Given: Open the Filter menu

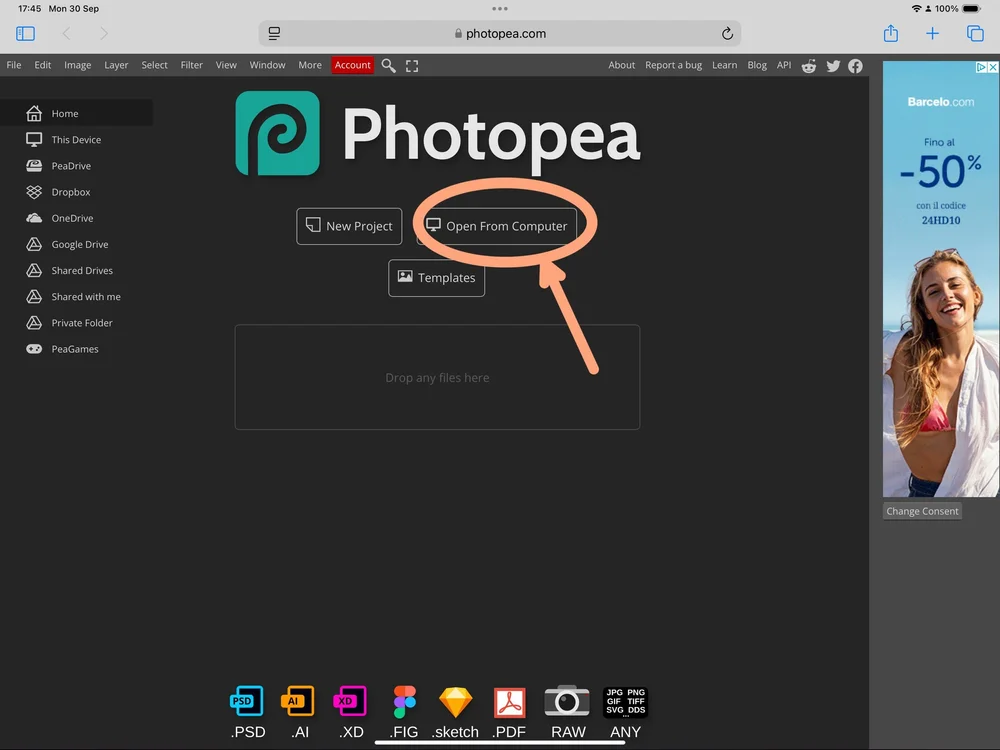Looking at the screenshot, I should point(191,65).
